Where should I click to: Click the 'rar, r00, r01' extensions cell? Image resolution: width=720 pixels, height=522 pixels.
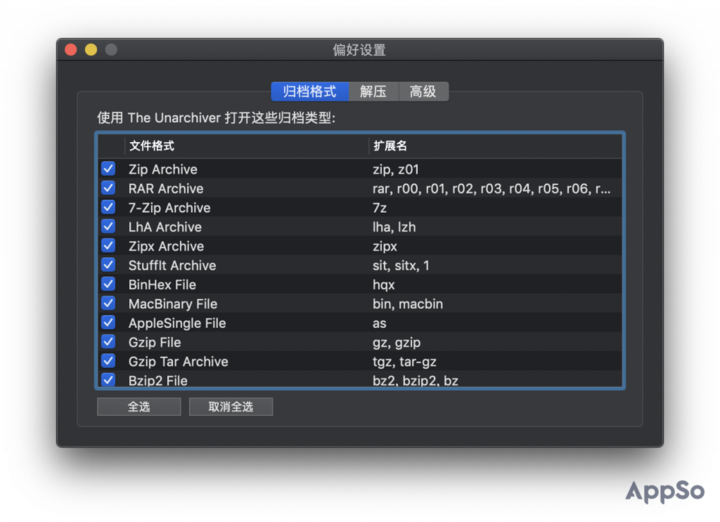tap(491, 189)
